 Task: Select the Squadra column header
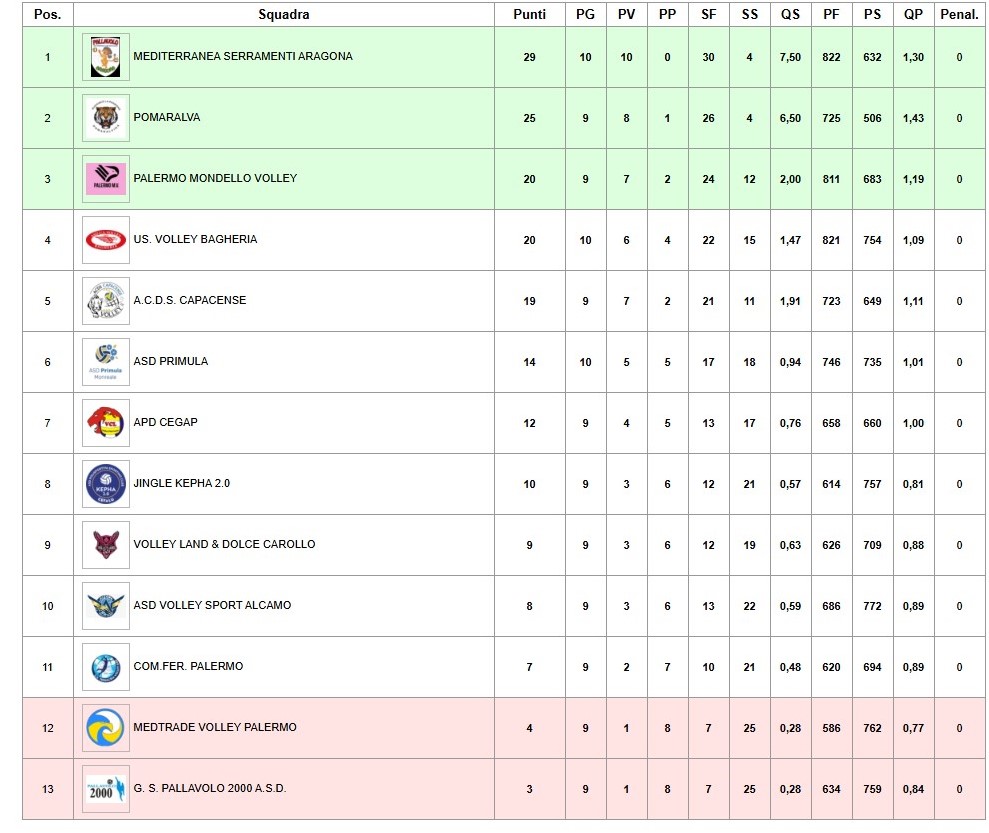coord(284,15)
